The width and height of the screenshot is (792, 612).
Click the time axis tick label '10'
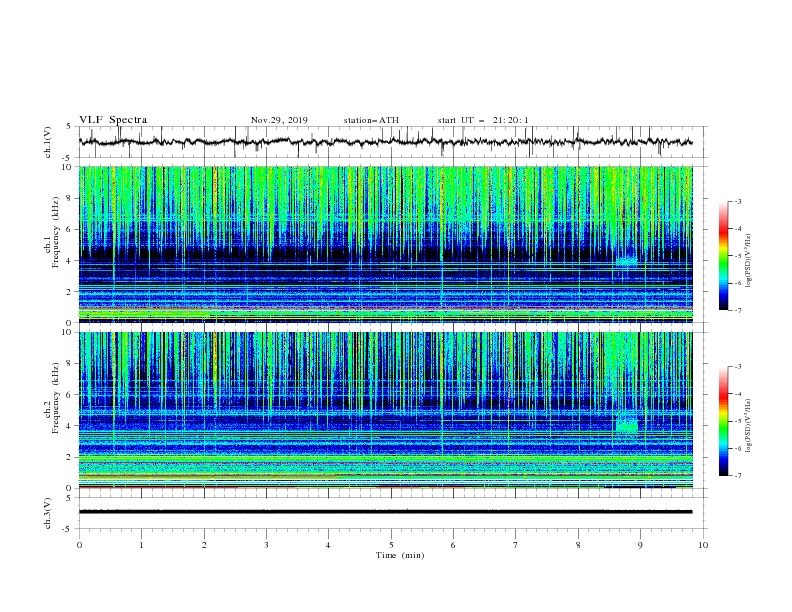point(703,545)
